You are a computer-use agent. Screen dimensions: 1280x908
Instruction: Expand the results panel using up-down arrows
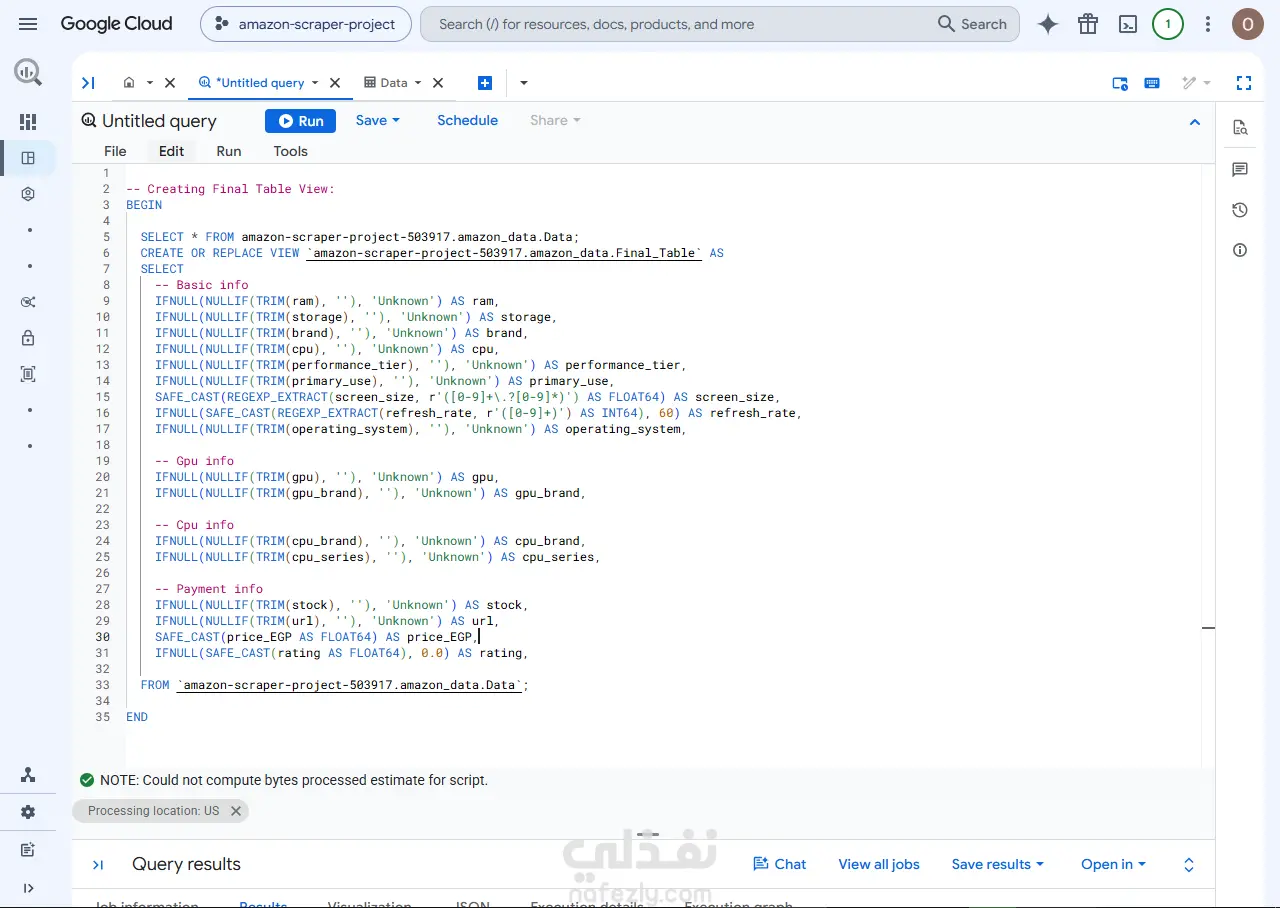[1189, 865]
